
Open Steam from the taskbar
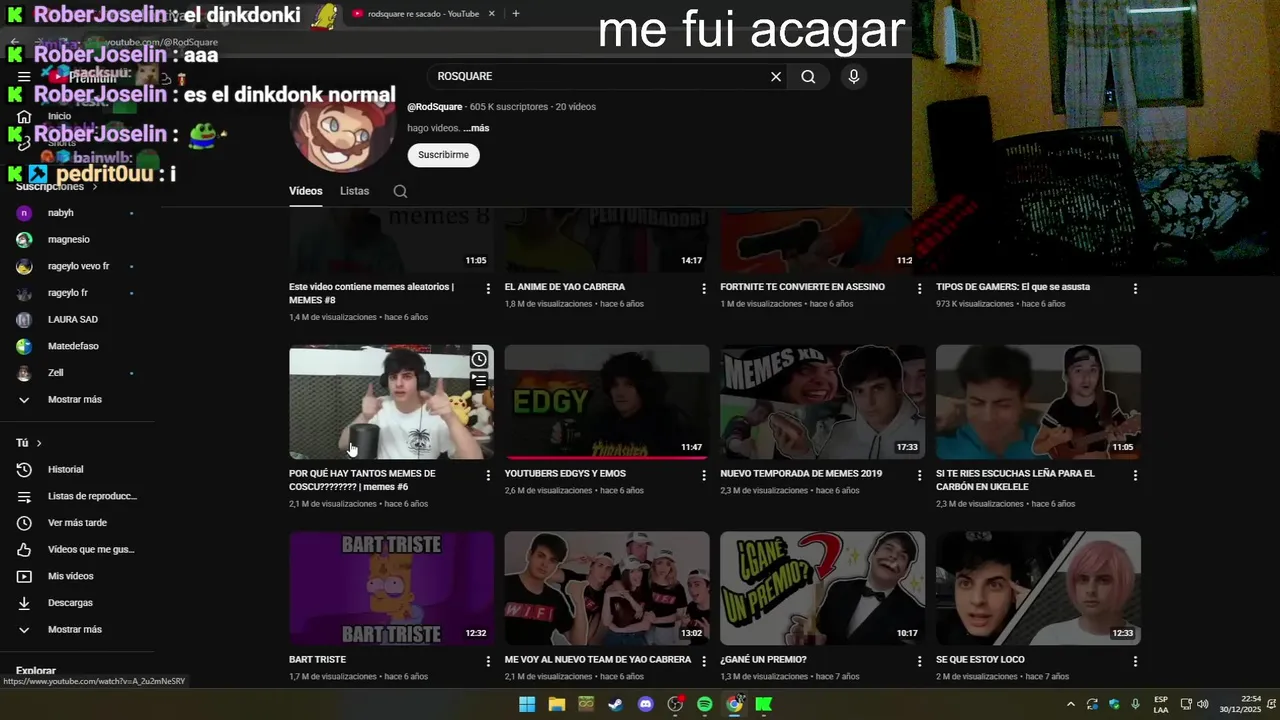[615, 704]
